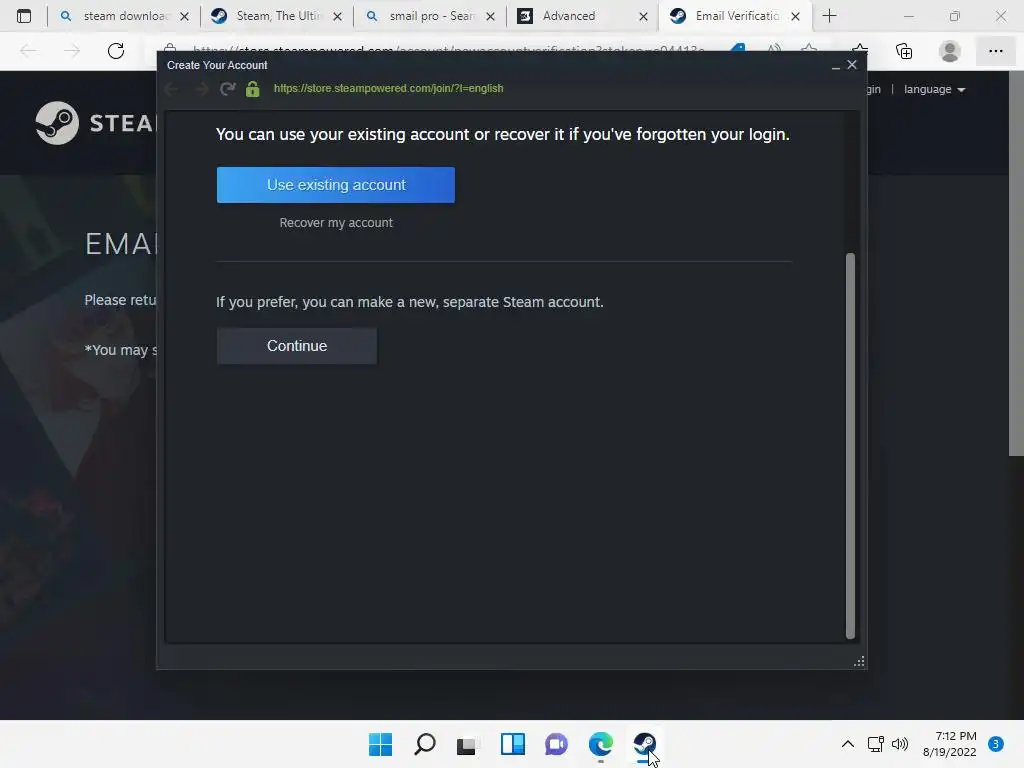The width and height of the screenshot is (1024, 768).
Task: Open a new browser tab
Action: (829, 16)
